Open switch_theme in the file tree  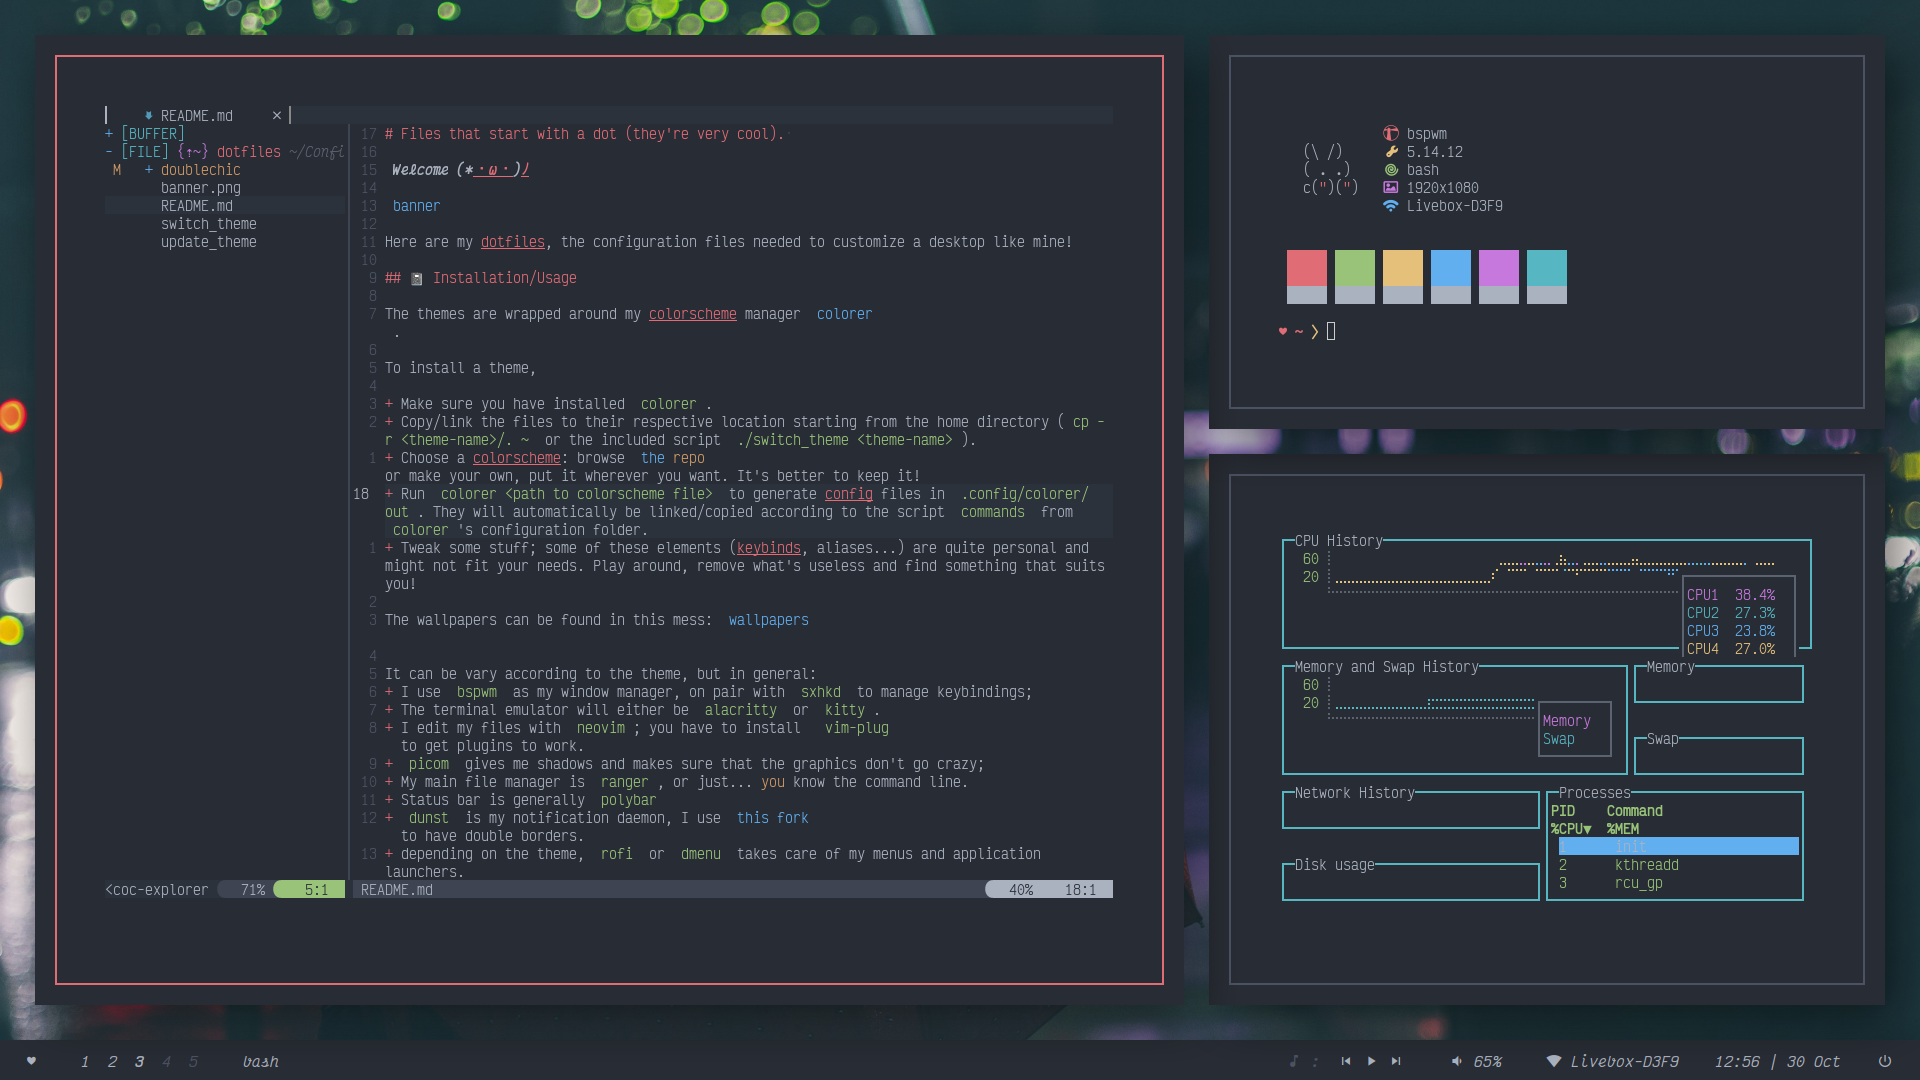208,224
